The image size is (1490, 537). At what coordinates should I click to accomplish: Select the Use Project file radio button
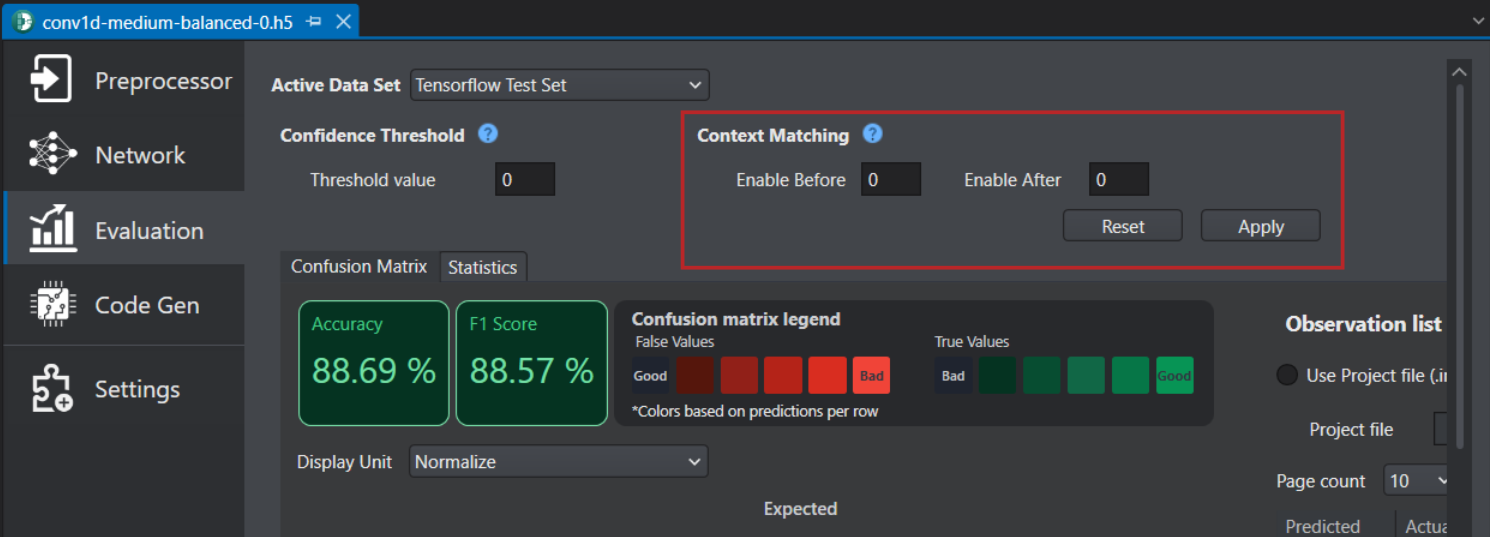pyautogui.click(x=1287, y=376)
